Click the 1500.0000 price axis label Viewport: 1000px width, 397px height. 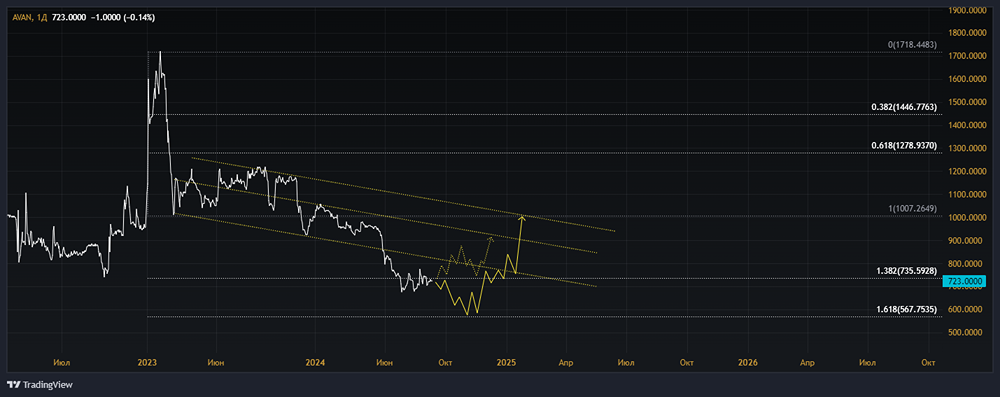click(968, 102)
